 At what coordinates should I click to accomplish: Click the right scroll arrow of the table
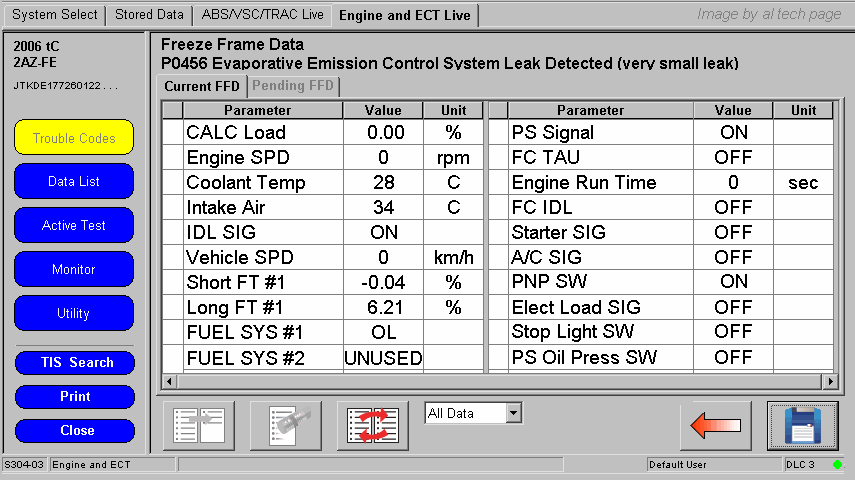(829, 381)
